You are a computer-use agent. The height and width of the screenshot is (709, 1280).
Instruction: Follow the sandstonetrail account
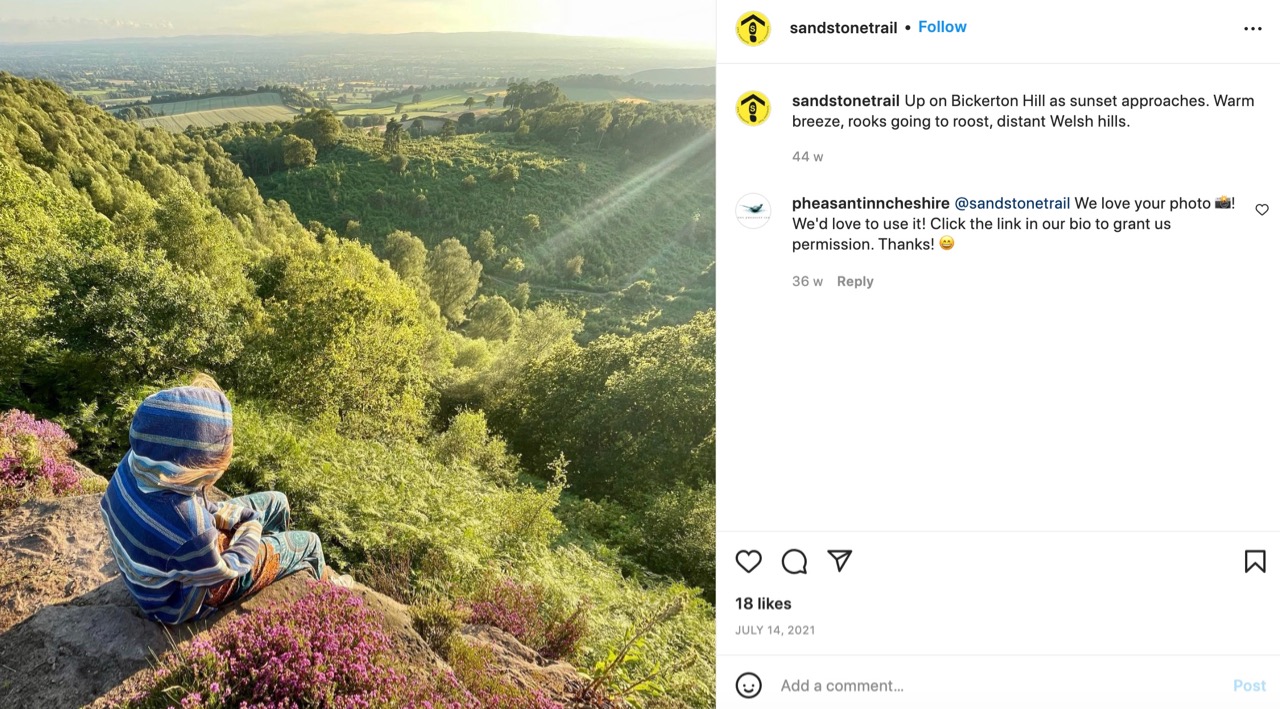[x=942, y=27]
